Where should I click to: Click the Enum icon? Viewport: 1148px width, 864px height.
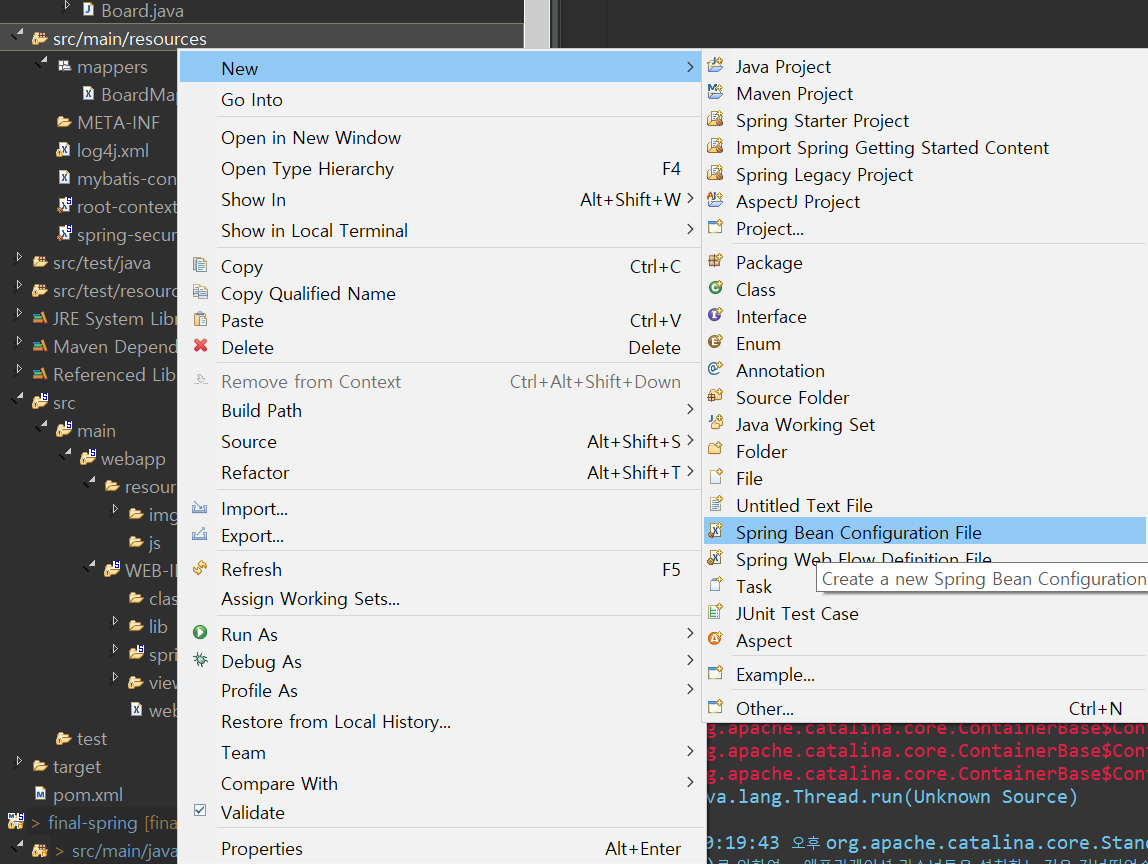click(715, 343)
